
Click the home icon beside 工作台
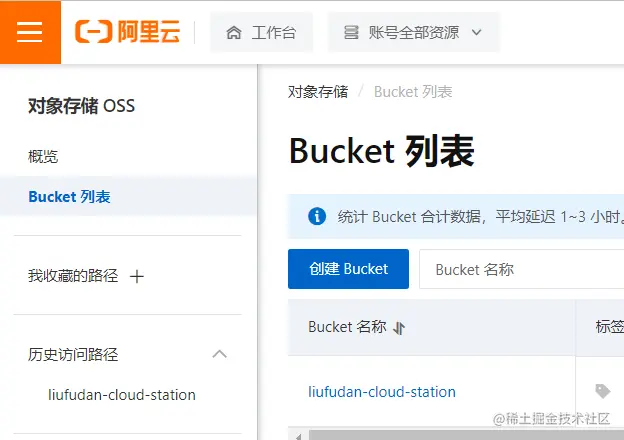point(234,33)
